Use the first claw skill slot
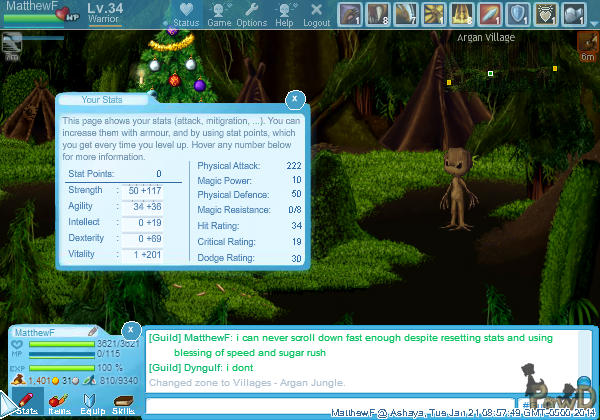Viewport: 600px width, 420px height. pyautogui.click(x=349, y=13)
